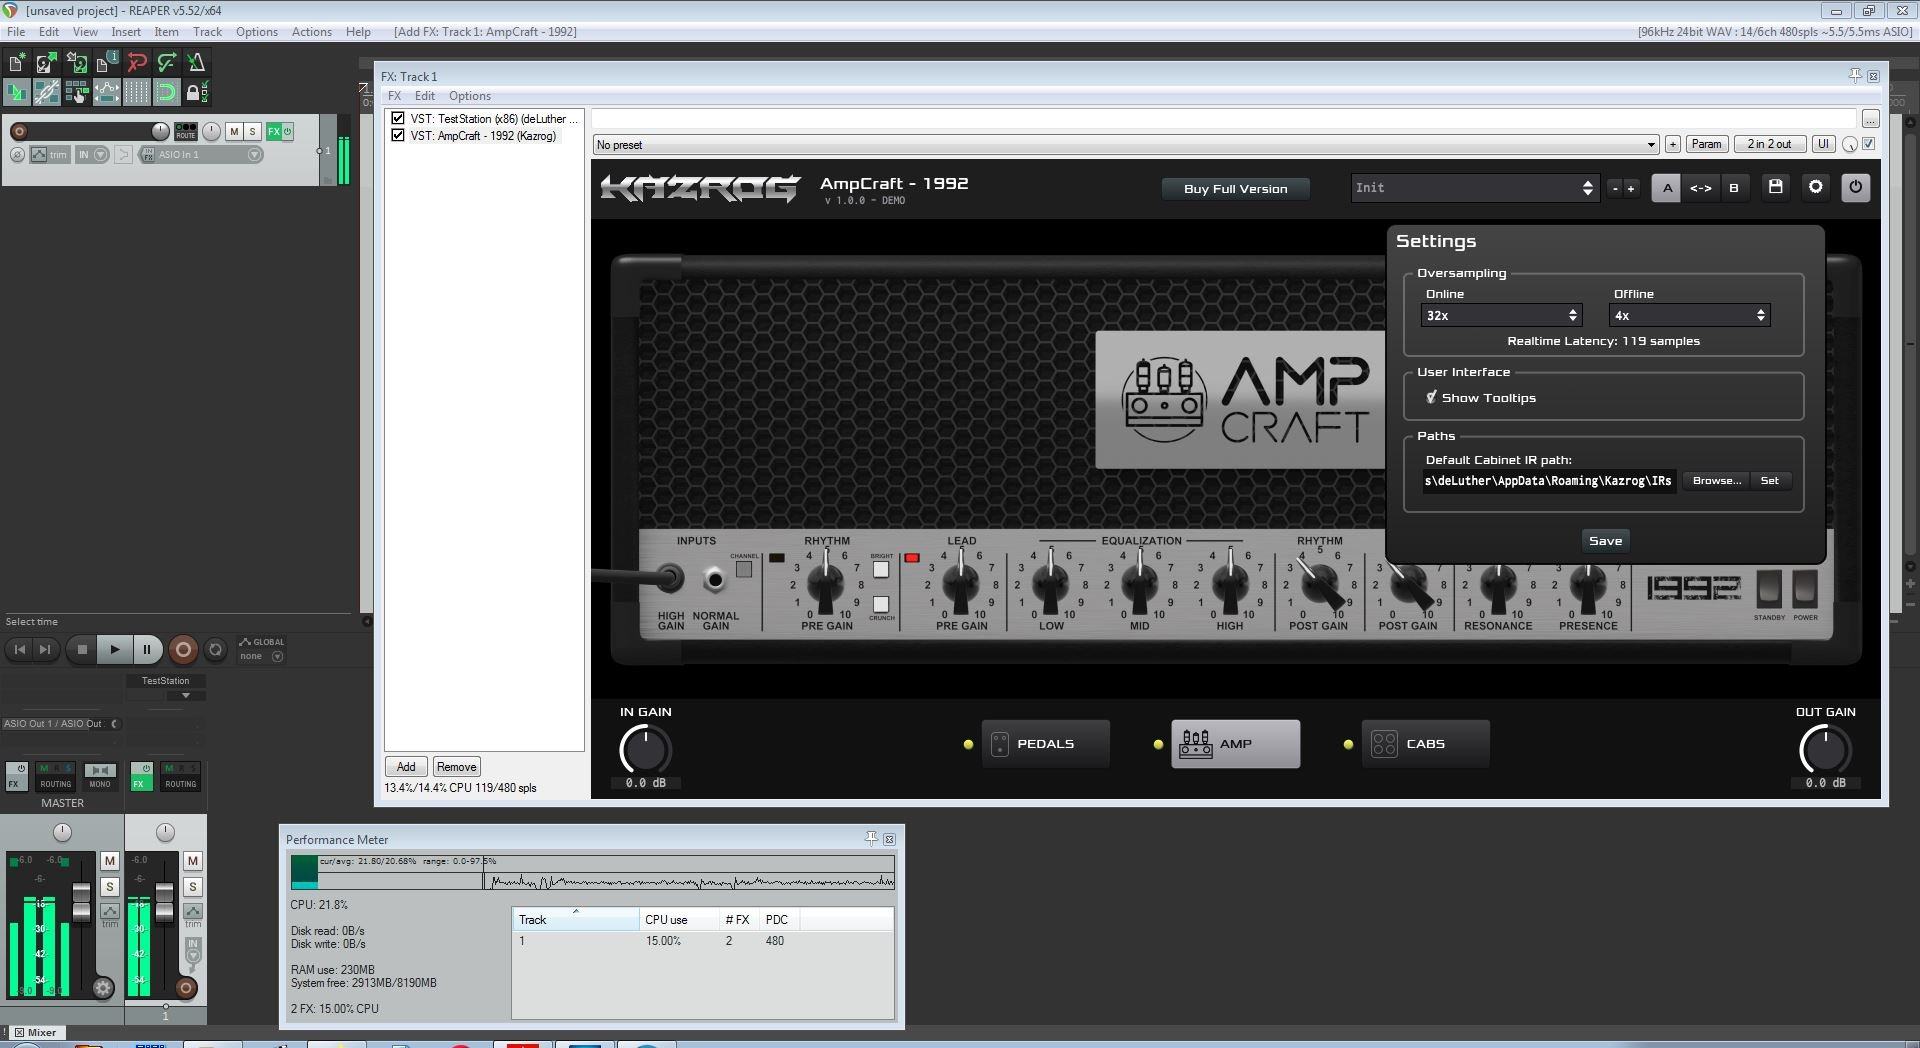The image size is (1920, 1048).
Task: Click the Record button in transport
Action: [183, 650]
